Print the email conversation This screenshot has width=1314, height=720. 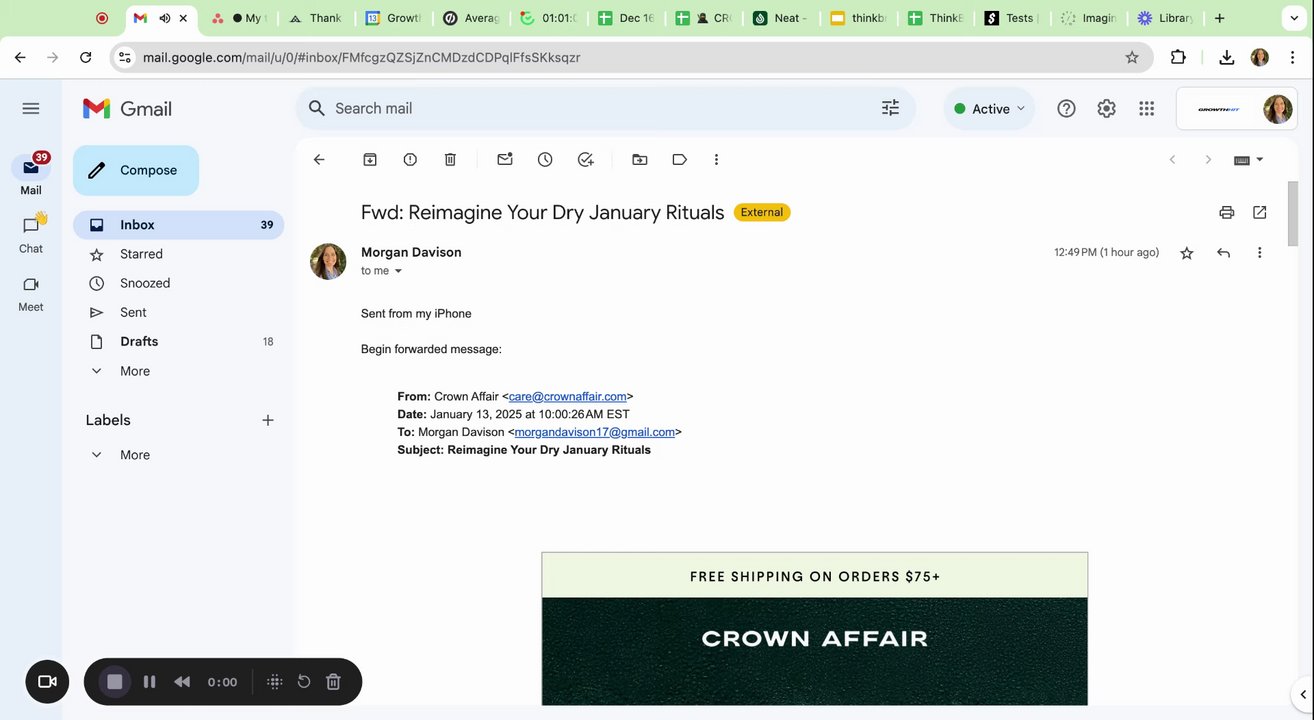[1226, 212]
